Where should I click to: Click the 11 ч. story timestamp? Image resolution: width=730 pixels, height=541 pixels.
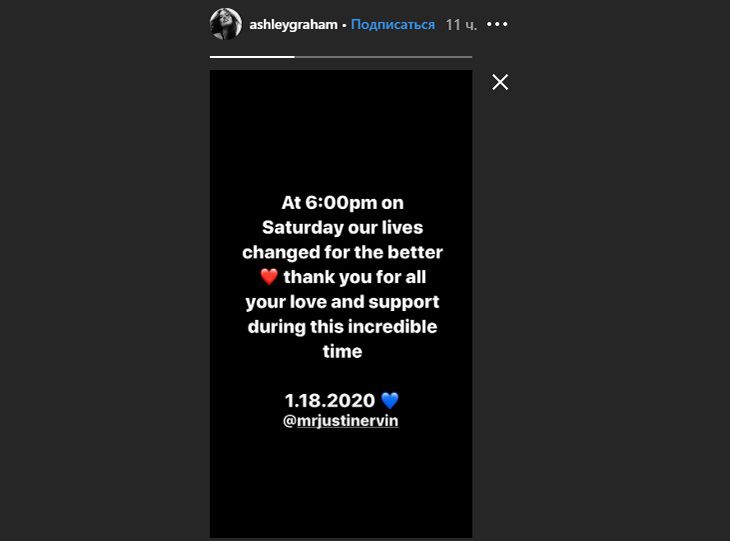click(x=461, y=24)
